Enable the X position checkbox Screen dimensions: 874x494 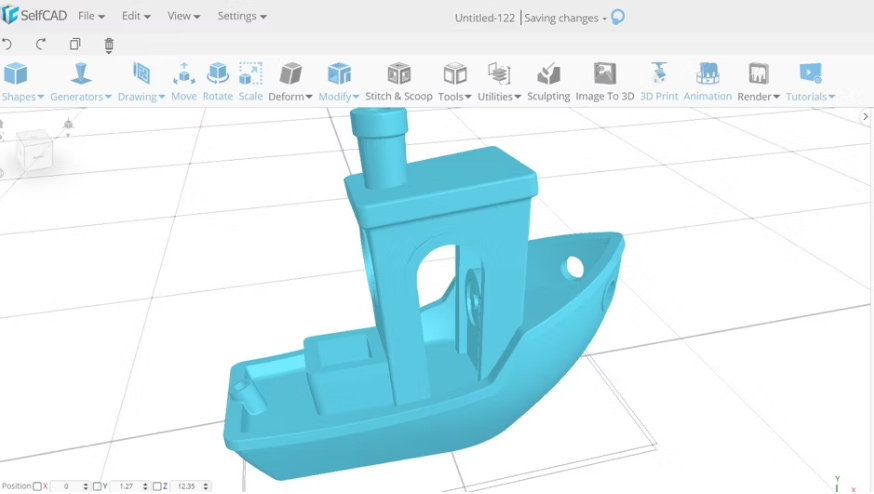tap(37, 486)
